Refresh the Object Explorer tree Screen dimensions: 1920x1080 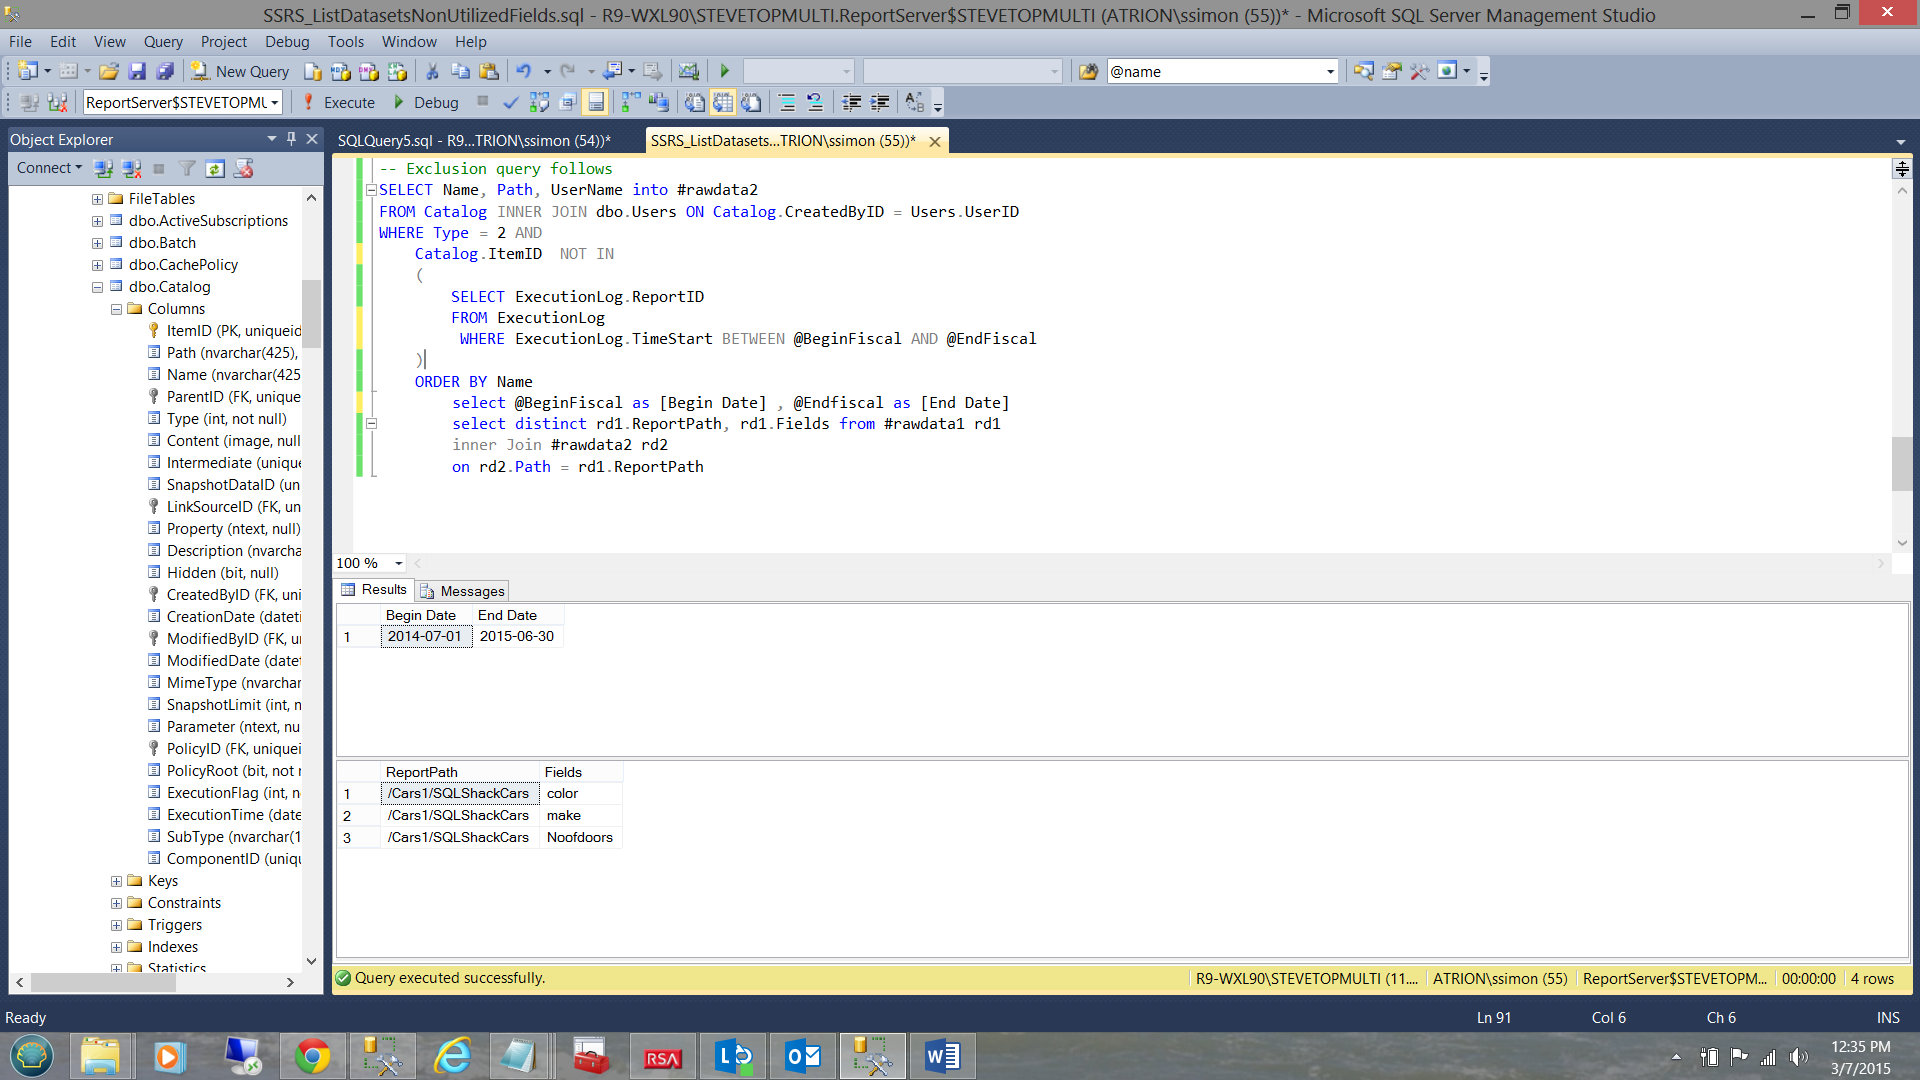click(x=215, y=168)
